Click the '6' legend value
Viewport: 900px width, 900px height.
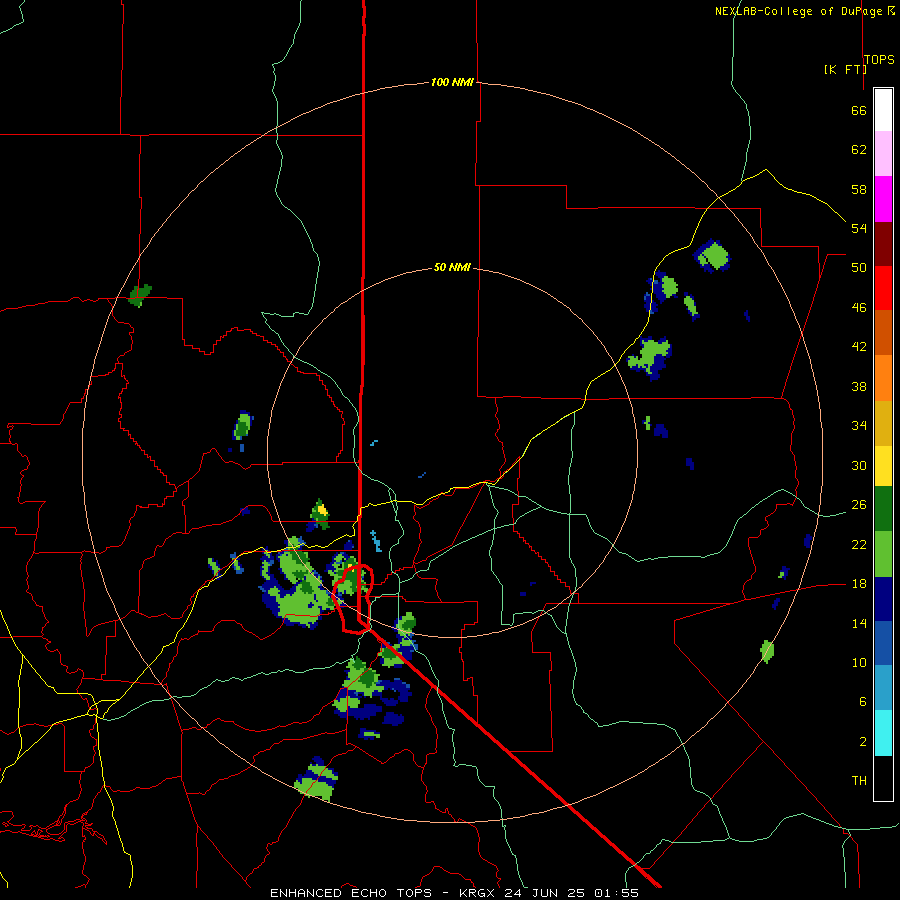(x=862, y=701)
